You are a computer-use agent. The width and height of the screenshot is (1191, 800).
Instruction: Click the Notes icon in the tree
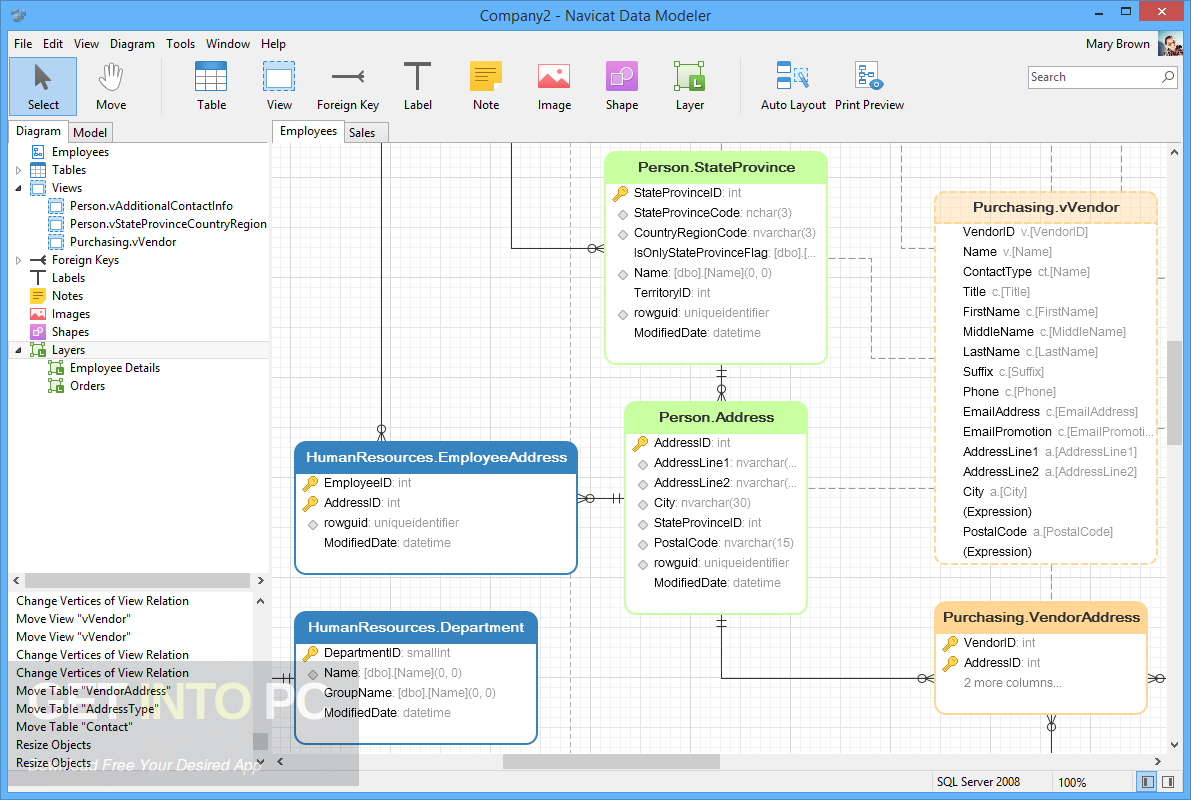pos(38,296)
